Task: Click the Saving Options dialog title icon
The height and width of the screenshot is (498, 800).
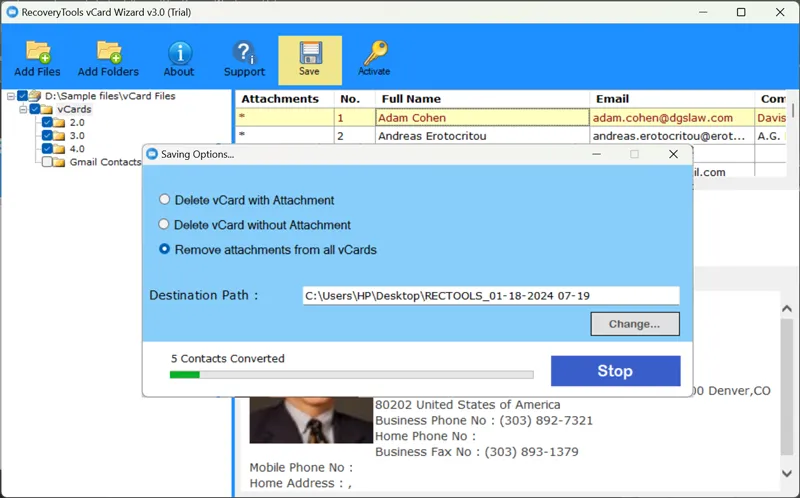Action: 152,154
